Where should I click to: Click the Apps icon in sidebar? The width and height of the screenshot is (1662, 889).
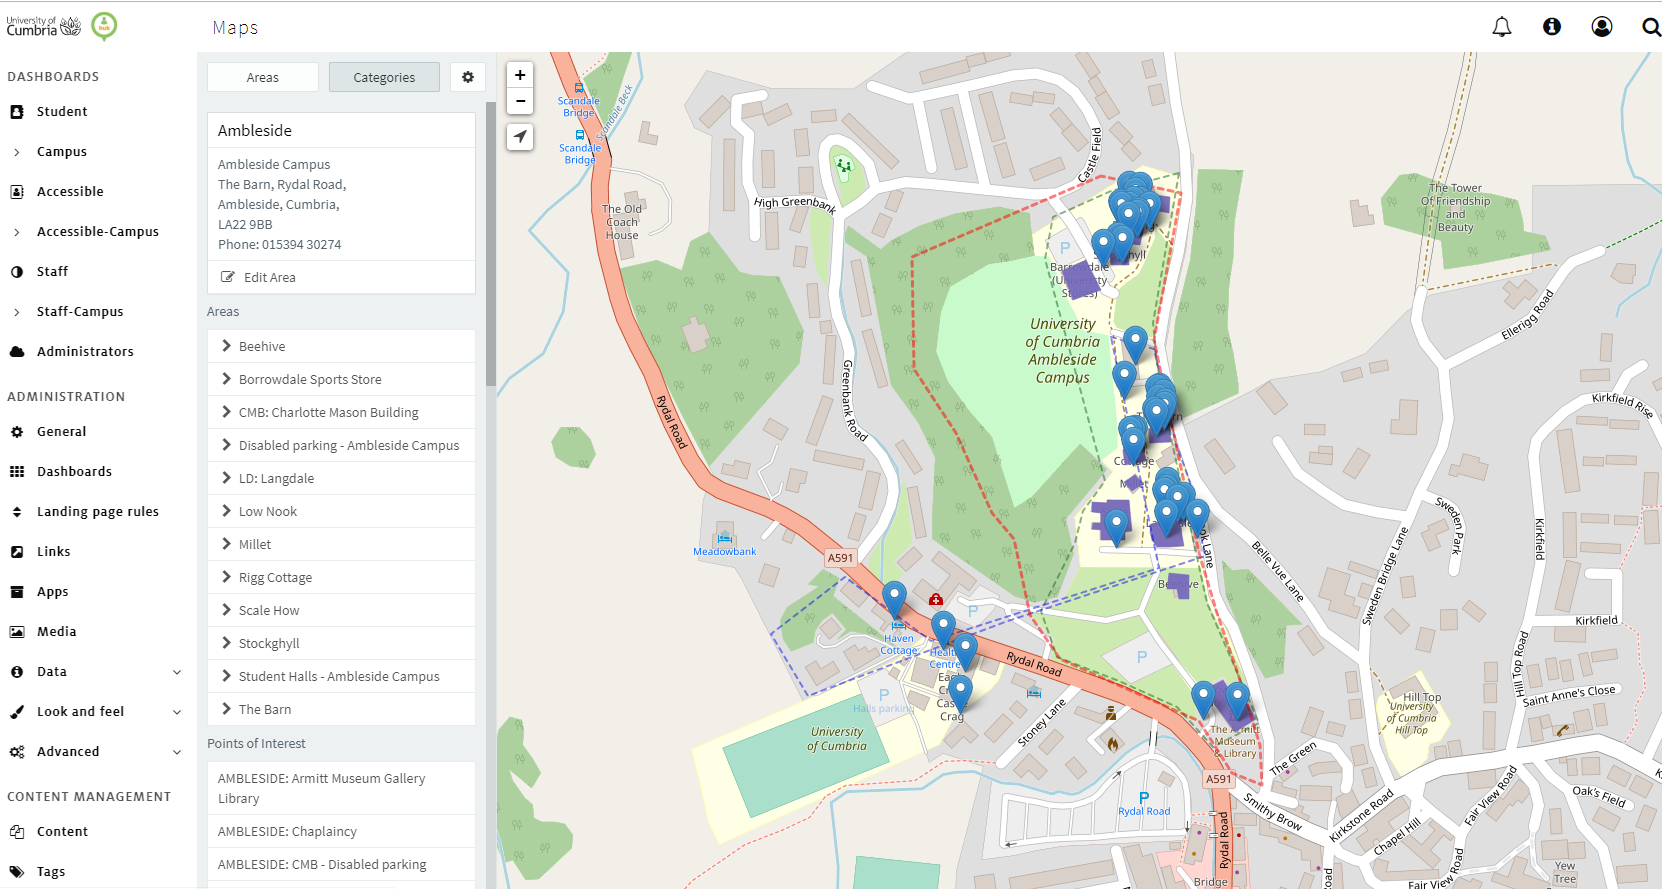[x=17, y=592]
